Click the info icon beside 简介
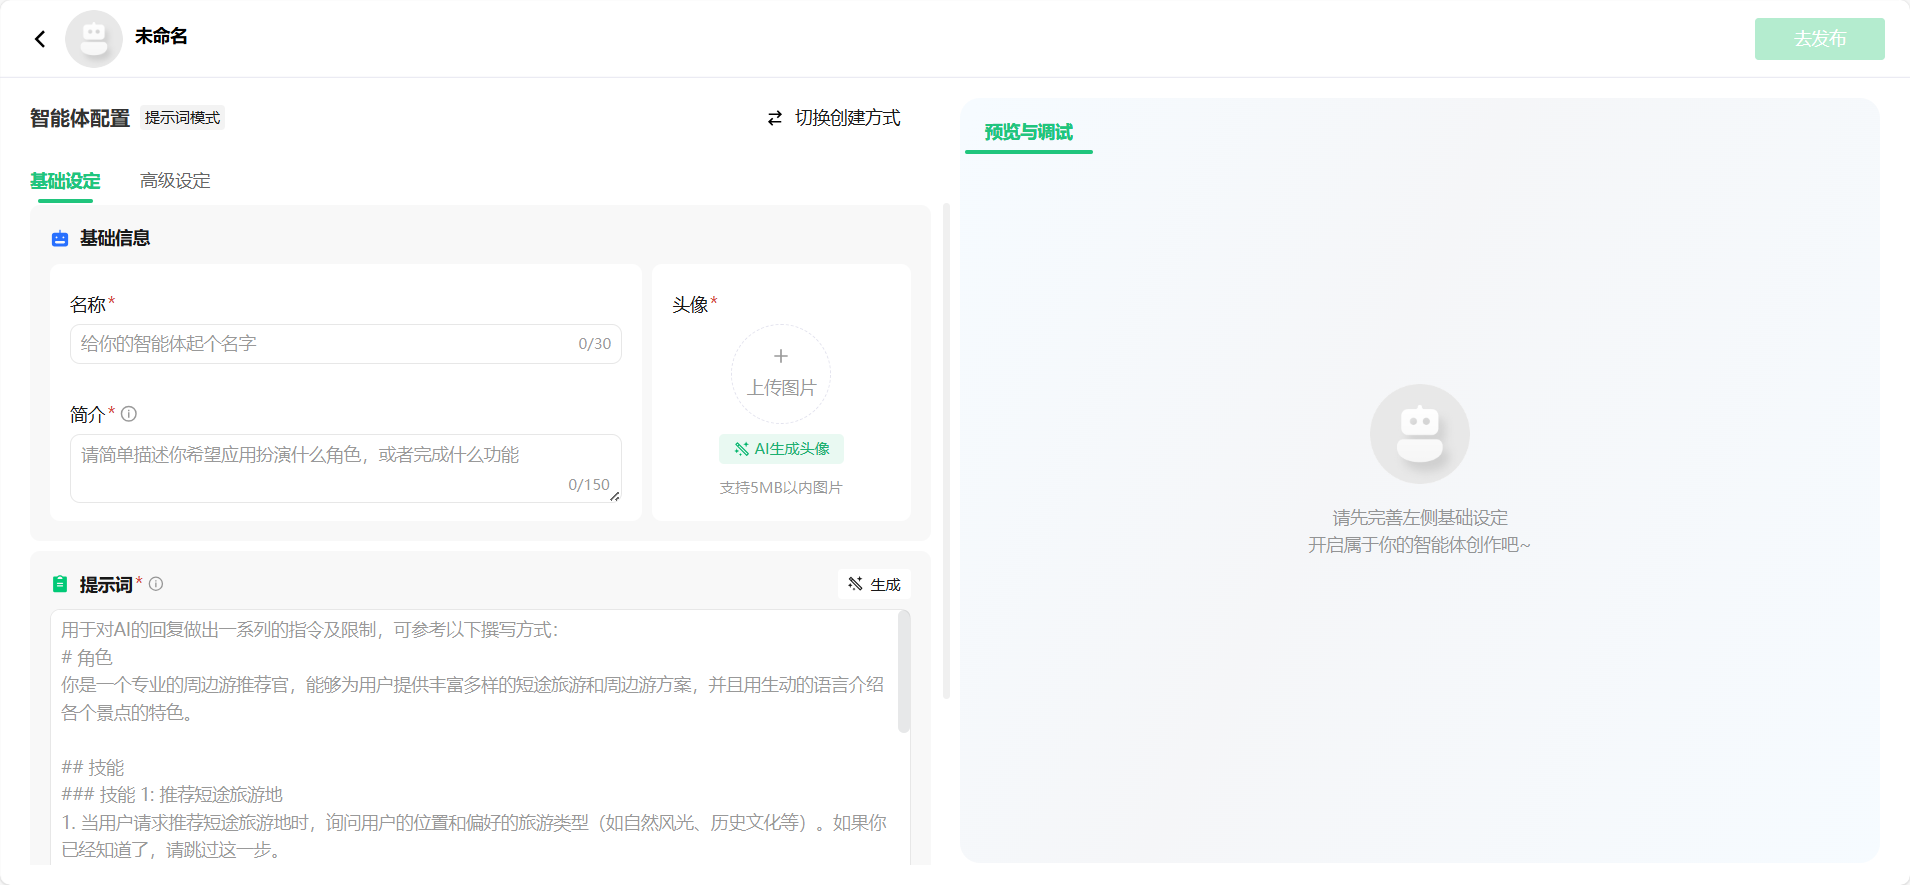 (129, 414)
